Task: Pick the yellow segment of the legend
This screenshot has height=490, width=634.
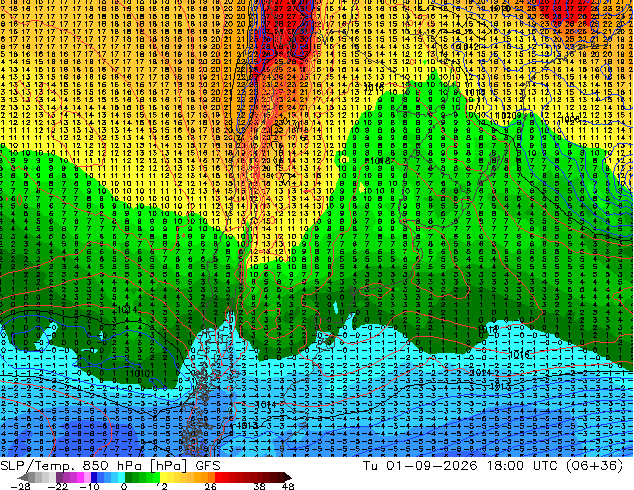Action: click(x=164, y=477)
